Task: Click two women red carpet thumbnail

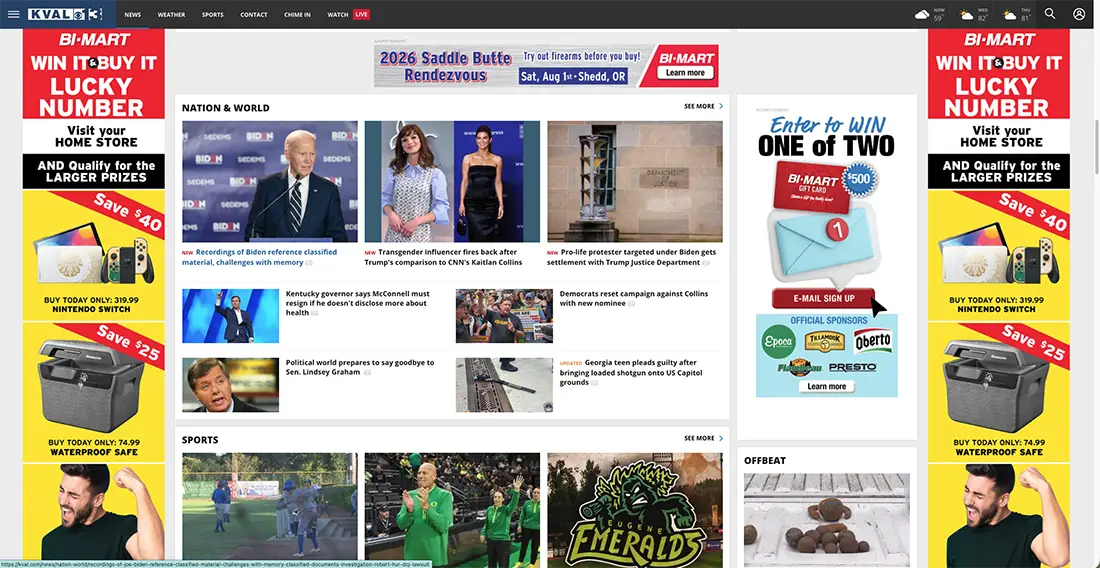Action: 452,182
